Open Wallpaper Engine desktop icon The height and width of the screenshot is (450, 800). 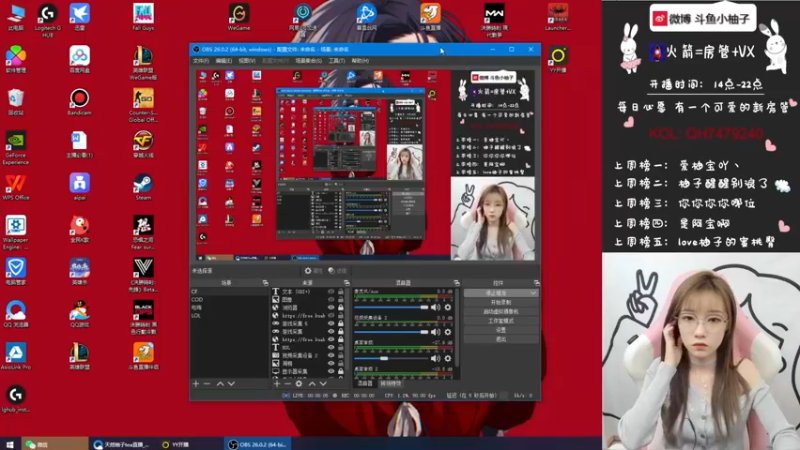pos(16,233)
